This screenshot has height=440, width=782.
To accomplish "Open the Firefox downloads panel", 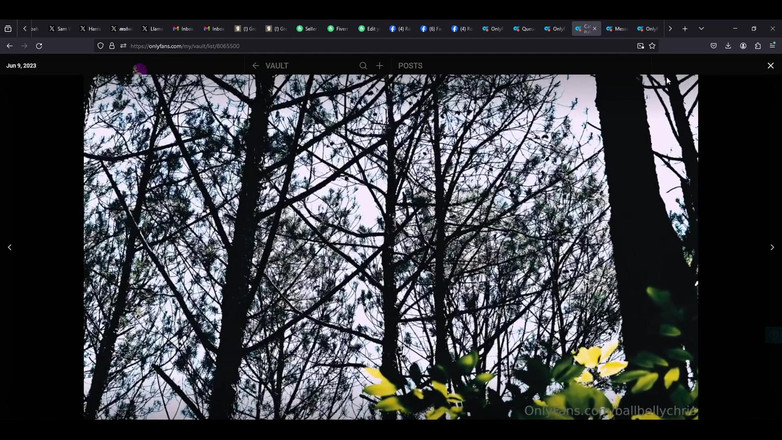I will click(x=728, y=46).
